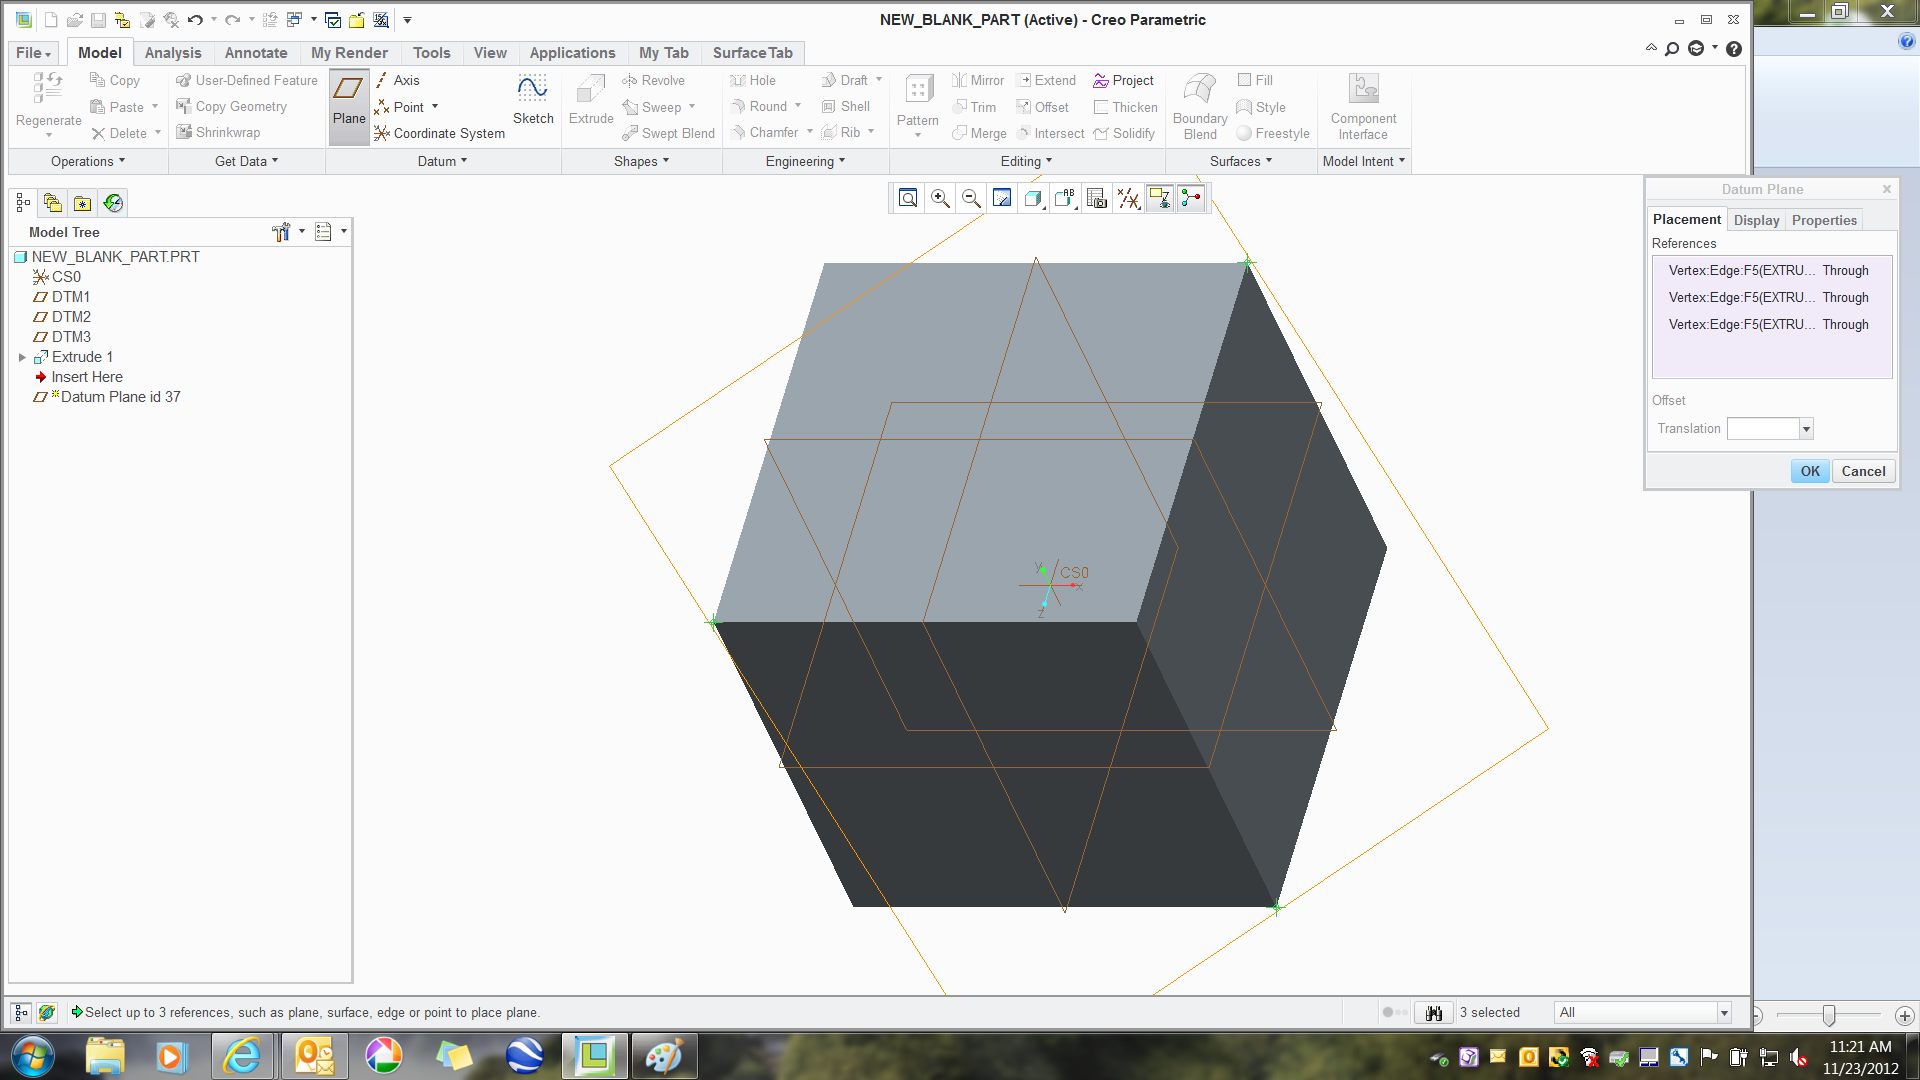The width and height of the screenshot is (1920, 1080).
Task: Click the zoom slider handle beside window
Action: coord(1828,1015)
